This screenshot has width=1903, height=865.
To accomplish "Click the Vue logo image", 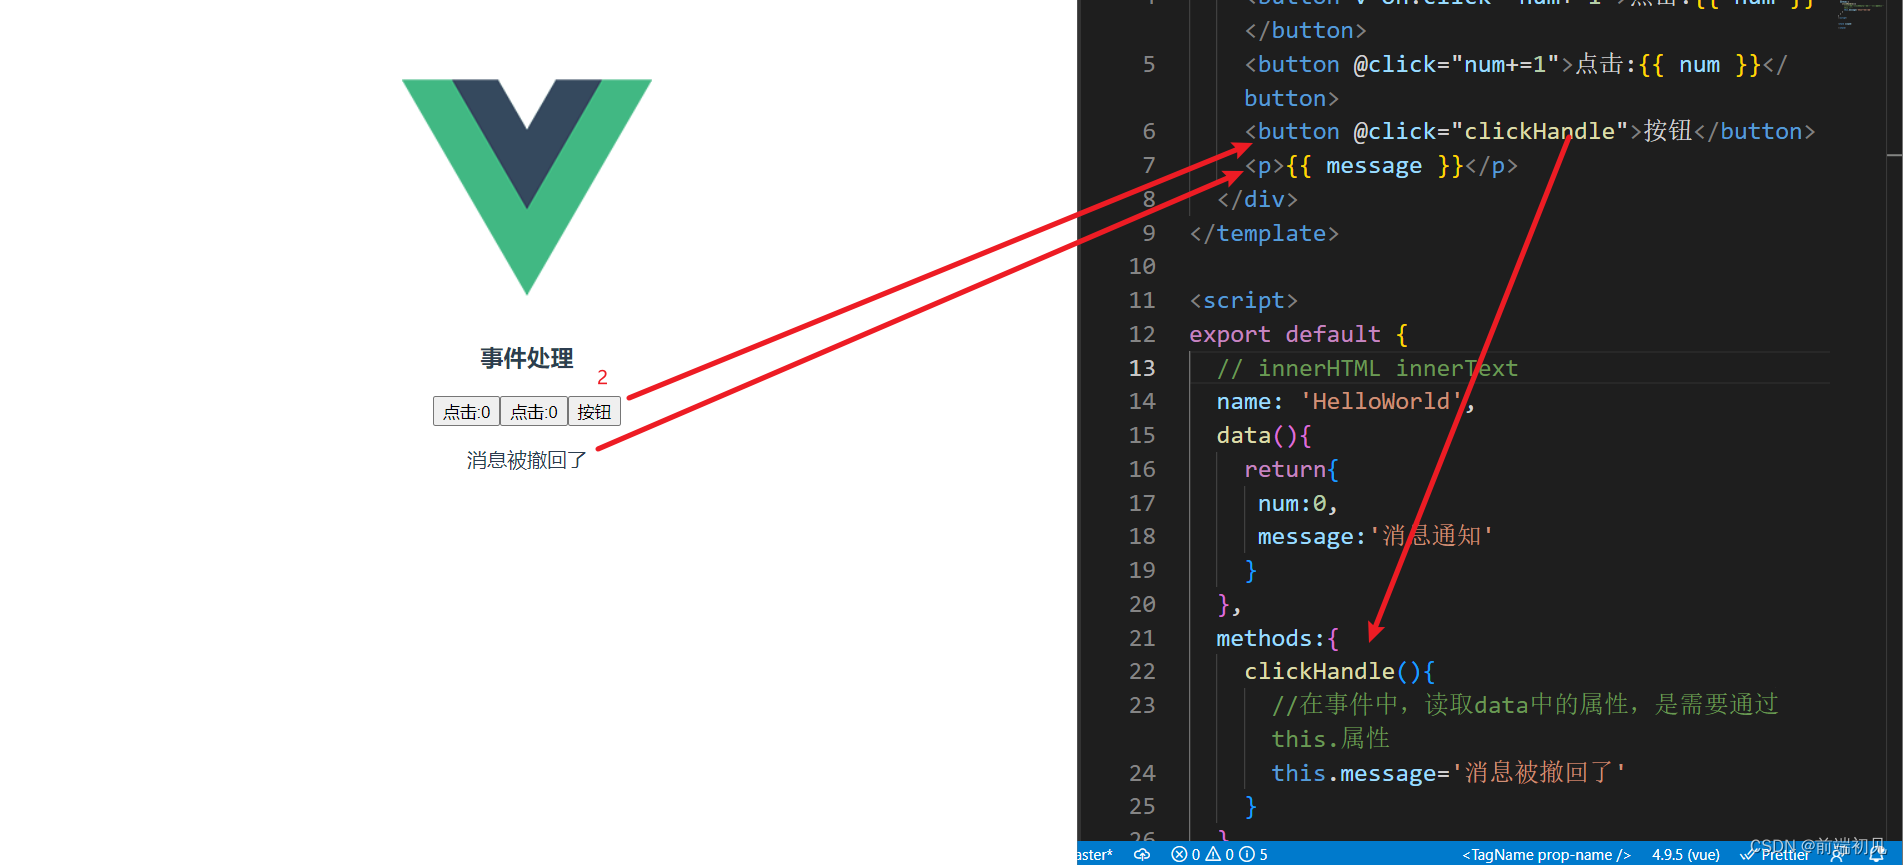I will (x=527, y=187).
